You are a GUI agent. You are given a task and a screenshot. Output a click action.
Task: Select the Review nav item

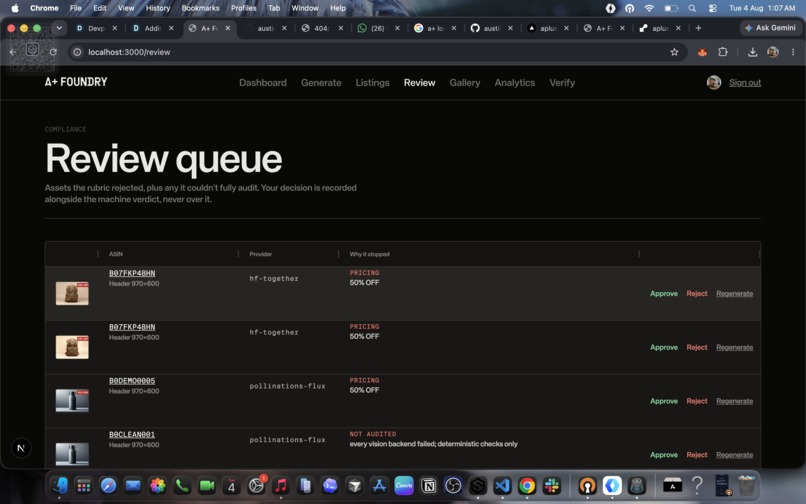[419, 83]
